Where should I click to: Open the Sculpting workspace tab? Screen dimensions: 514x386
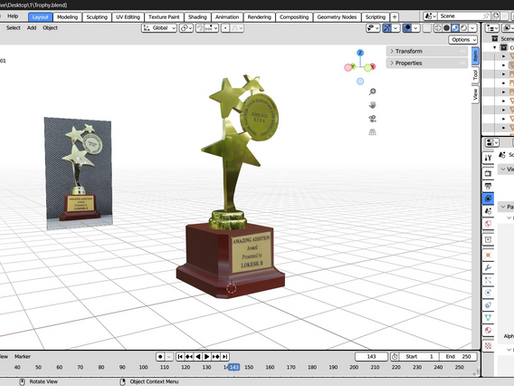97,17
